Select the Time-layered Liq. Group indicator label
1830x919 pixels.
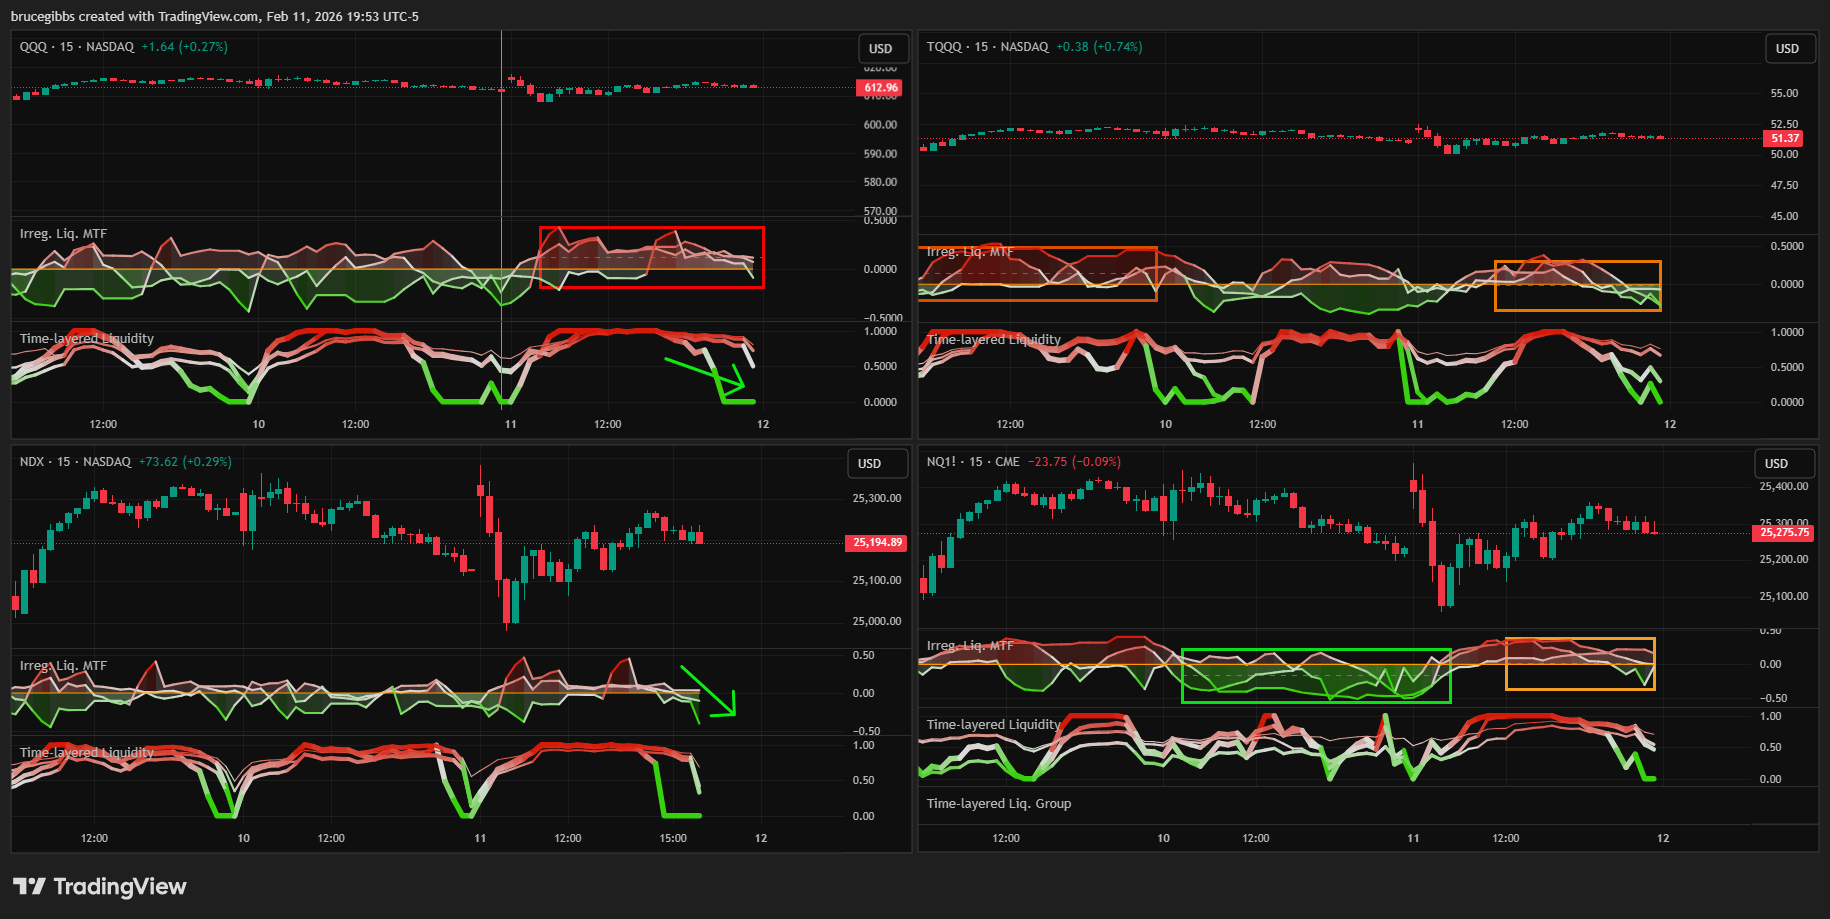click(998, 804)
